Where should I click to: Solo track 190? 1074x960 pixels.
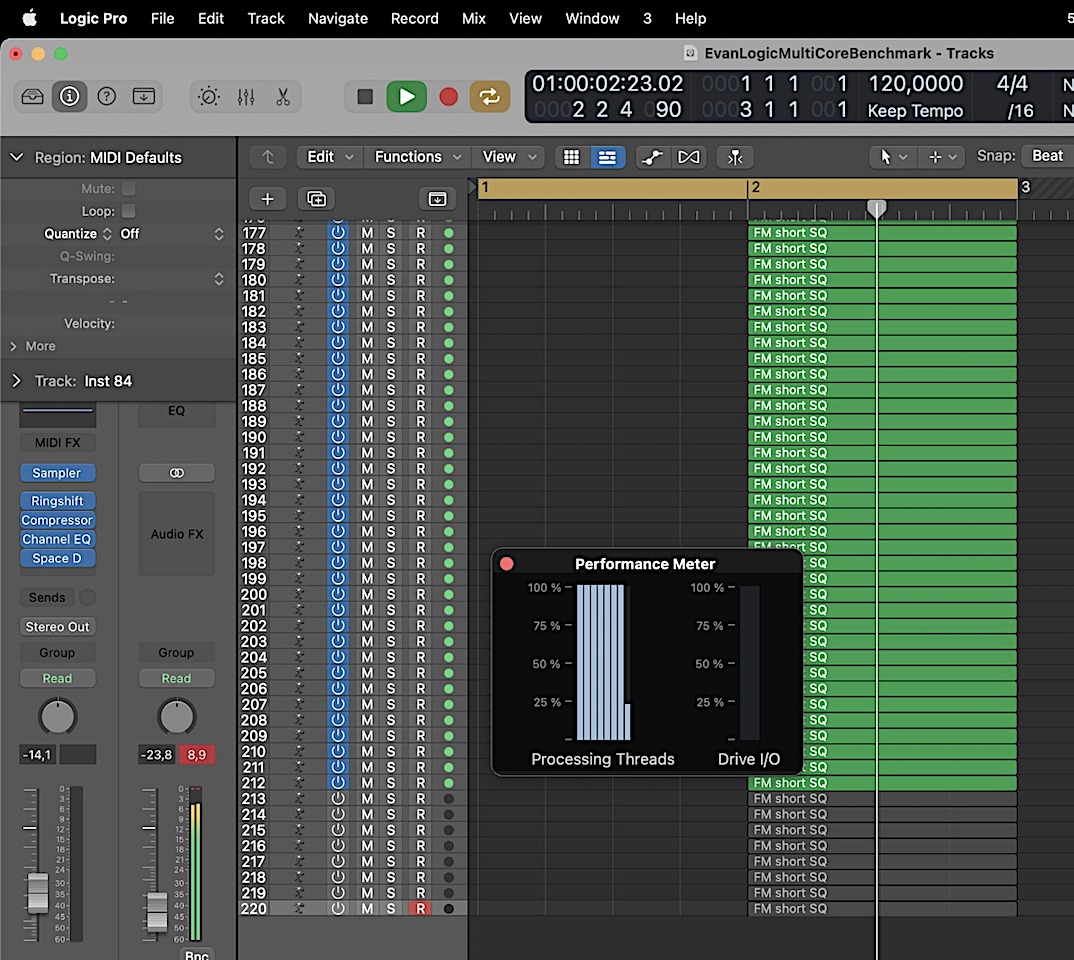[x=390, y=438]
